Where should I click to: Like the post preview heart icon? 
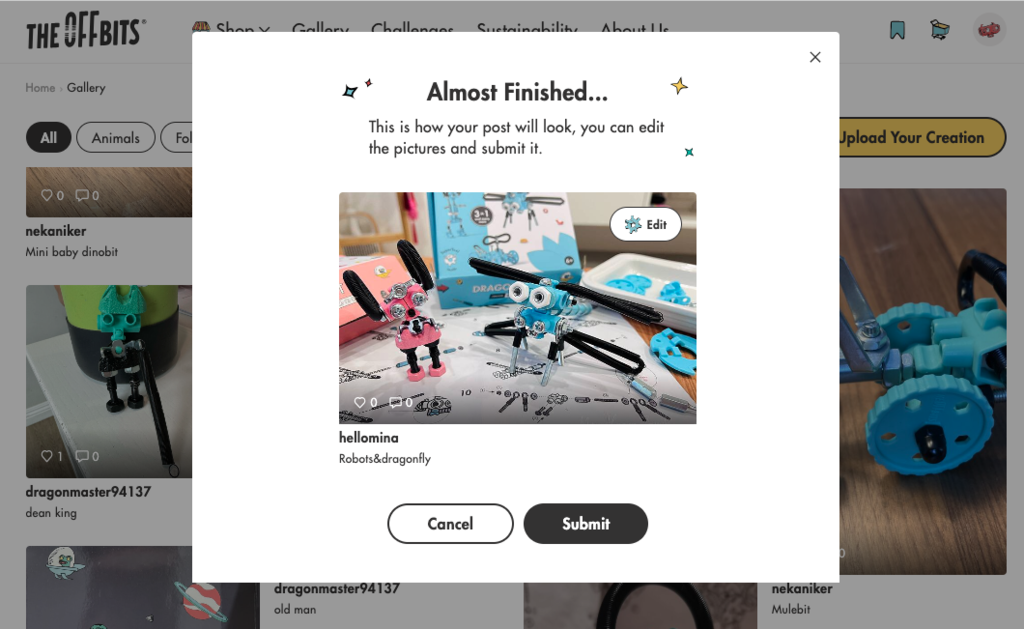click(x=359, y=402)
